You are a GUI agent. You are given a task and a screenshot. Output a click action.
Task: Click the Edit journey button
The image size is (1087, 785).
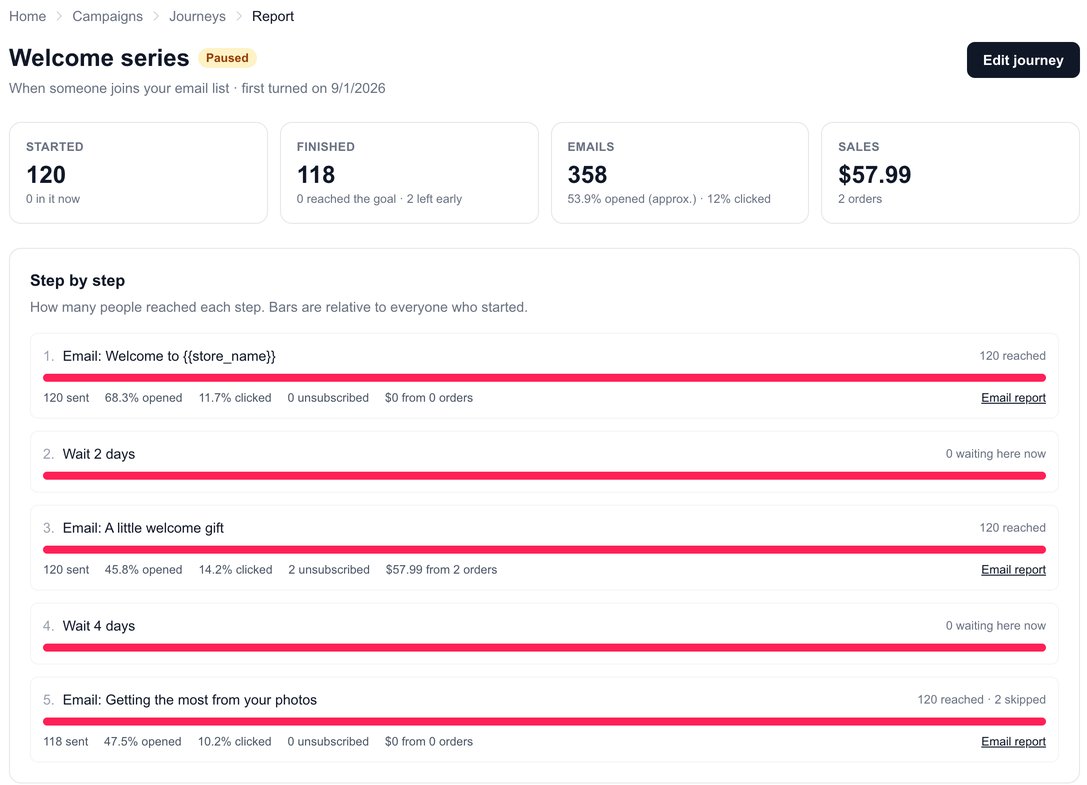[x=1023, y=60]
